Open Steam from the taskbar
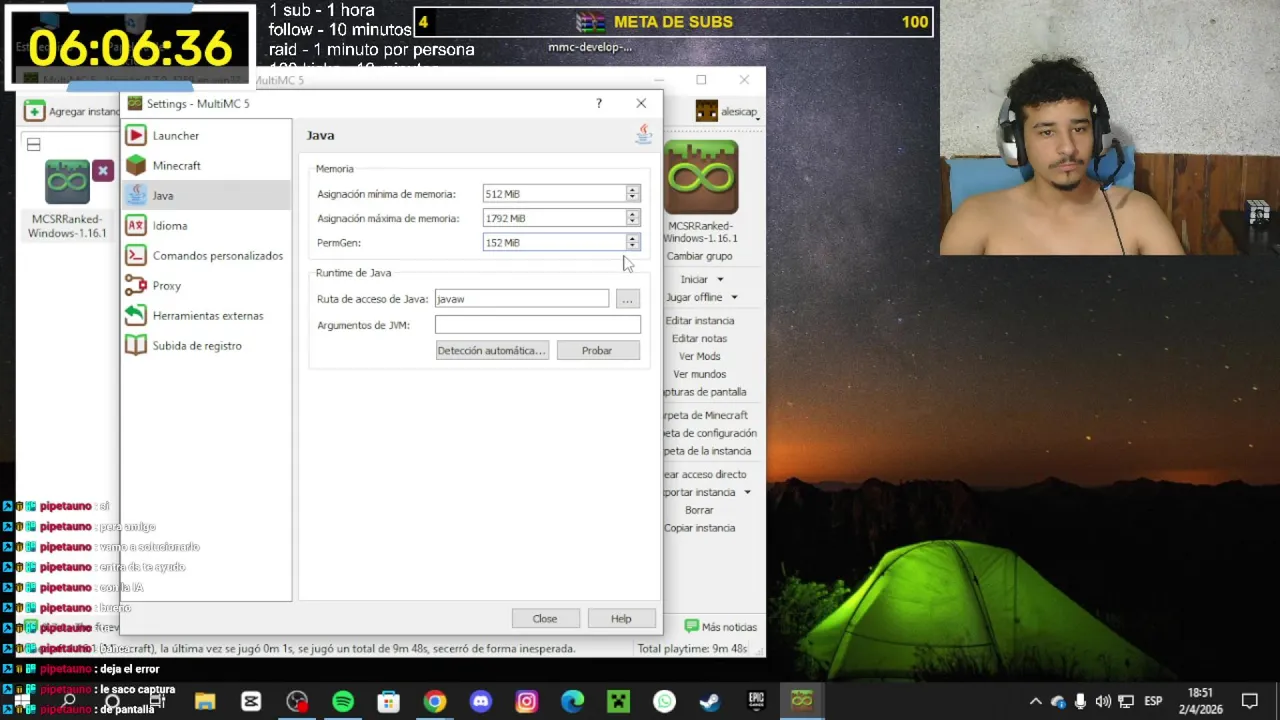This screenshot has height=720, width=1280. click(710, 702)
